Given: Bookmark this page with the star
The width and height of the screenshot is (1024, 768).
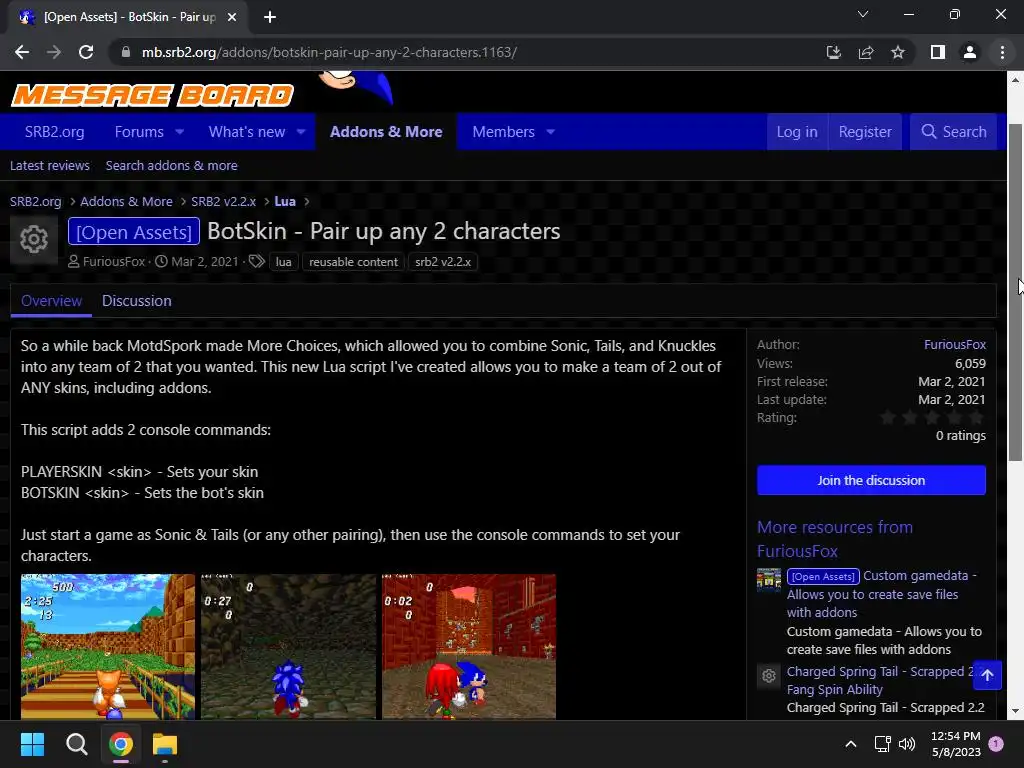Looking at the screenshot, I should (898, 52).
